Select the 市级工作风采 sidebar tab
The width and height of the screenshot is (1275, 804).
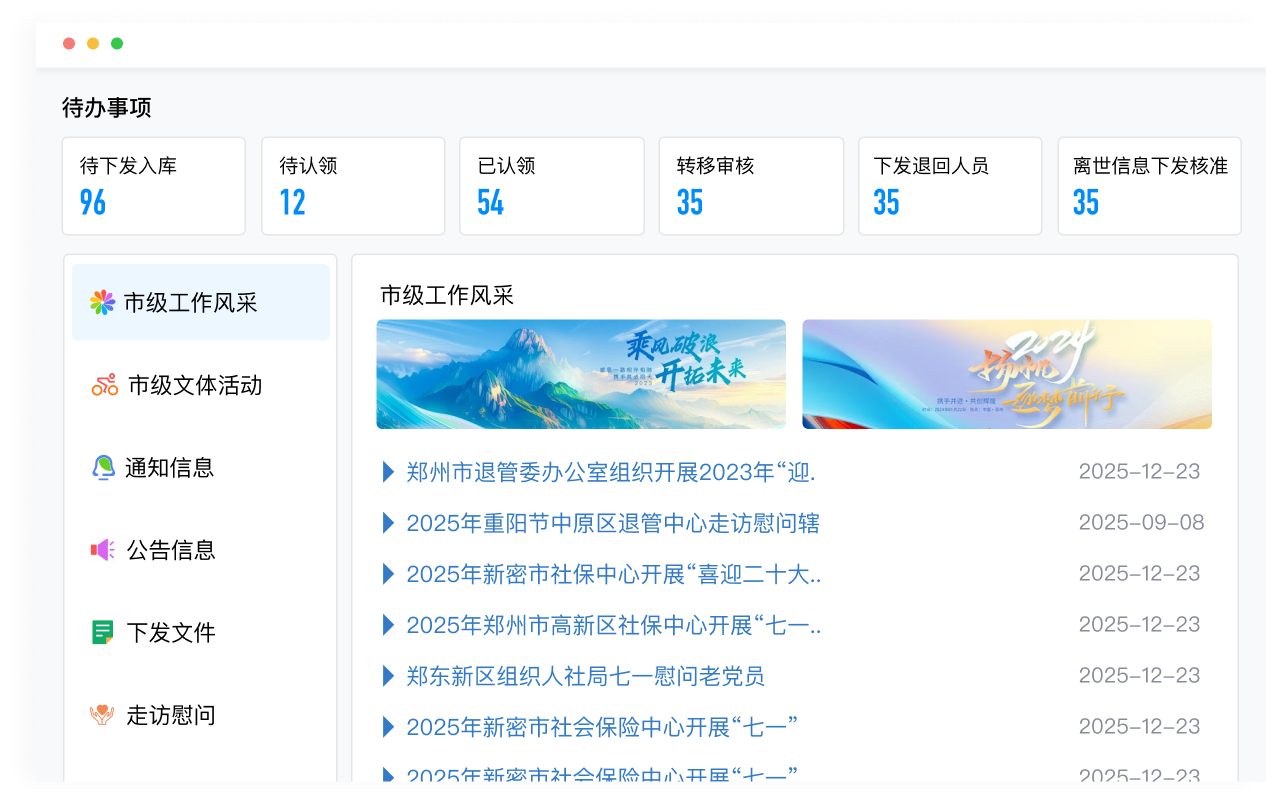(x=201, y=302)
